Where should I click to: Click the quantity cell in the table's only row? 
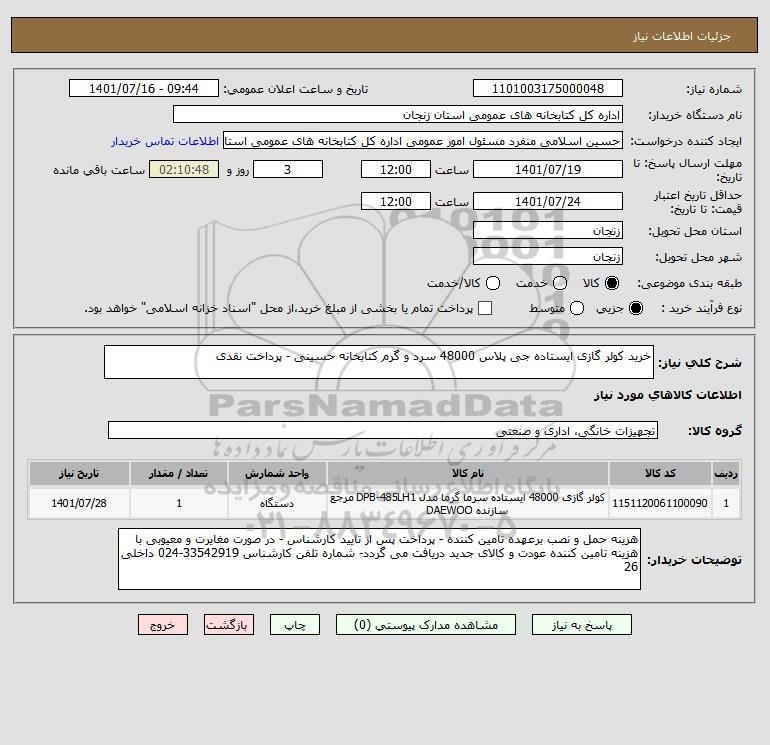(179, 503)
